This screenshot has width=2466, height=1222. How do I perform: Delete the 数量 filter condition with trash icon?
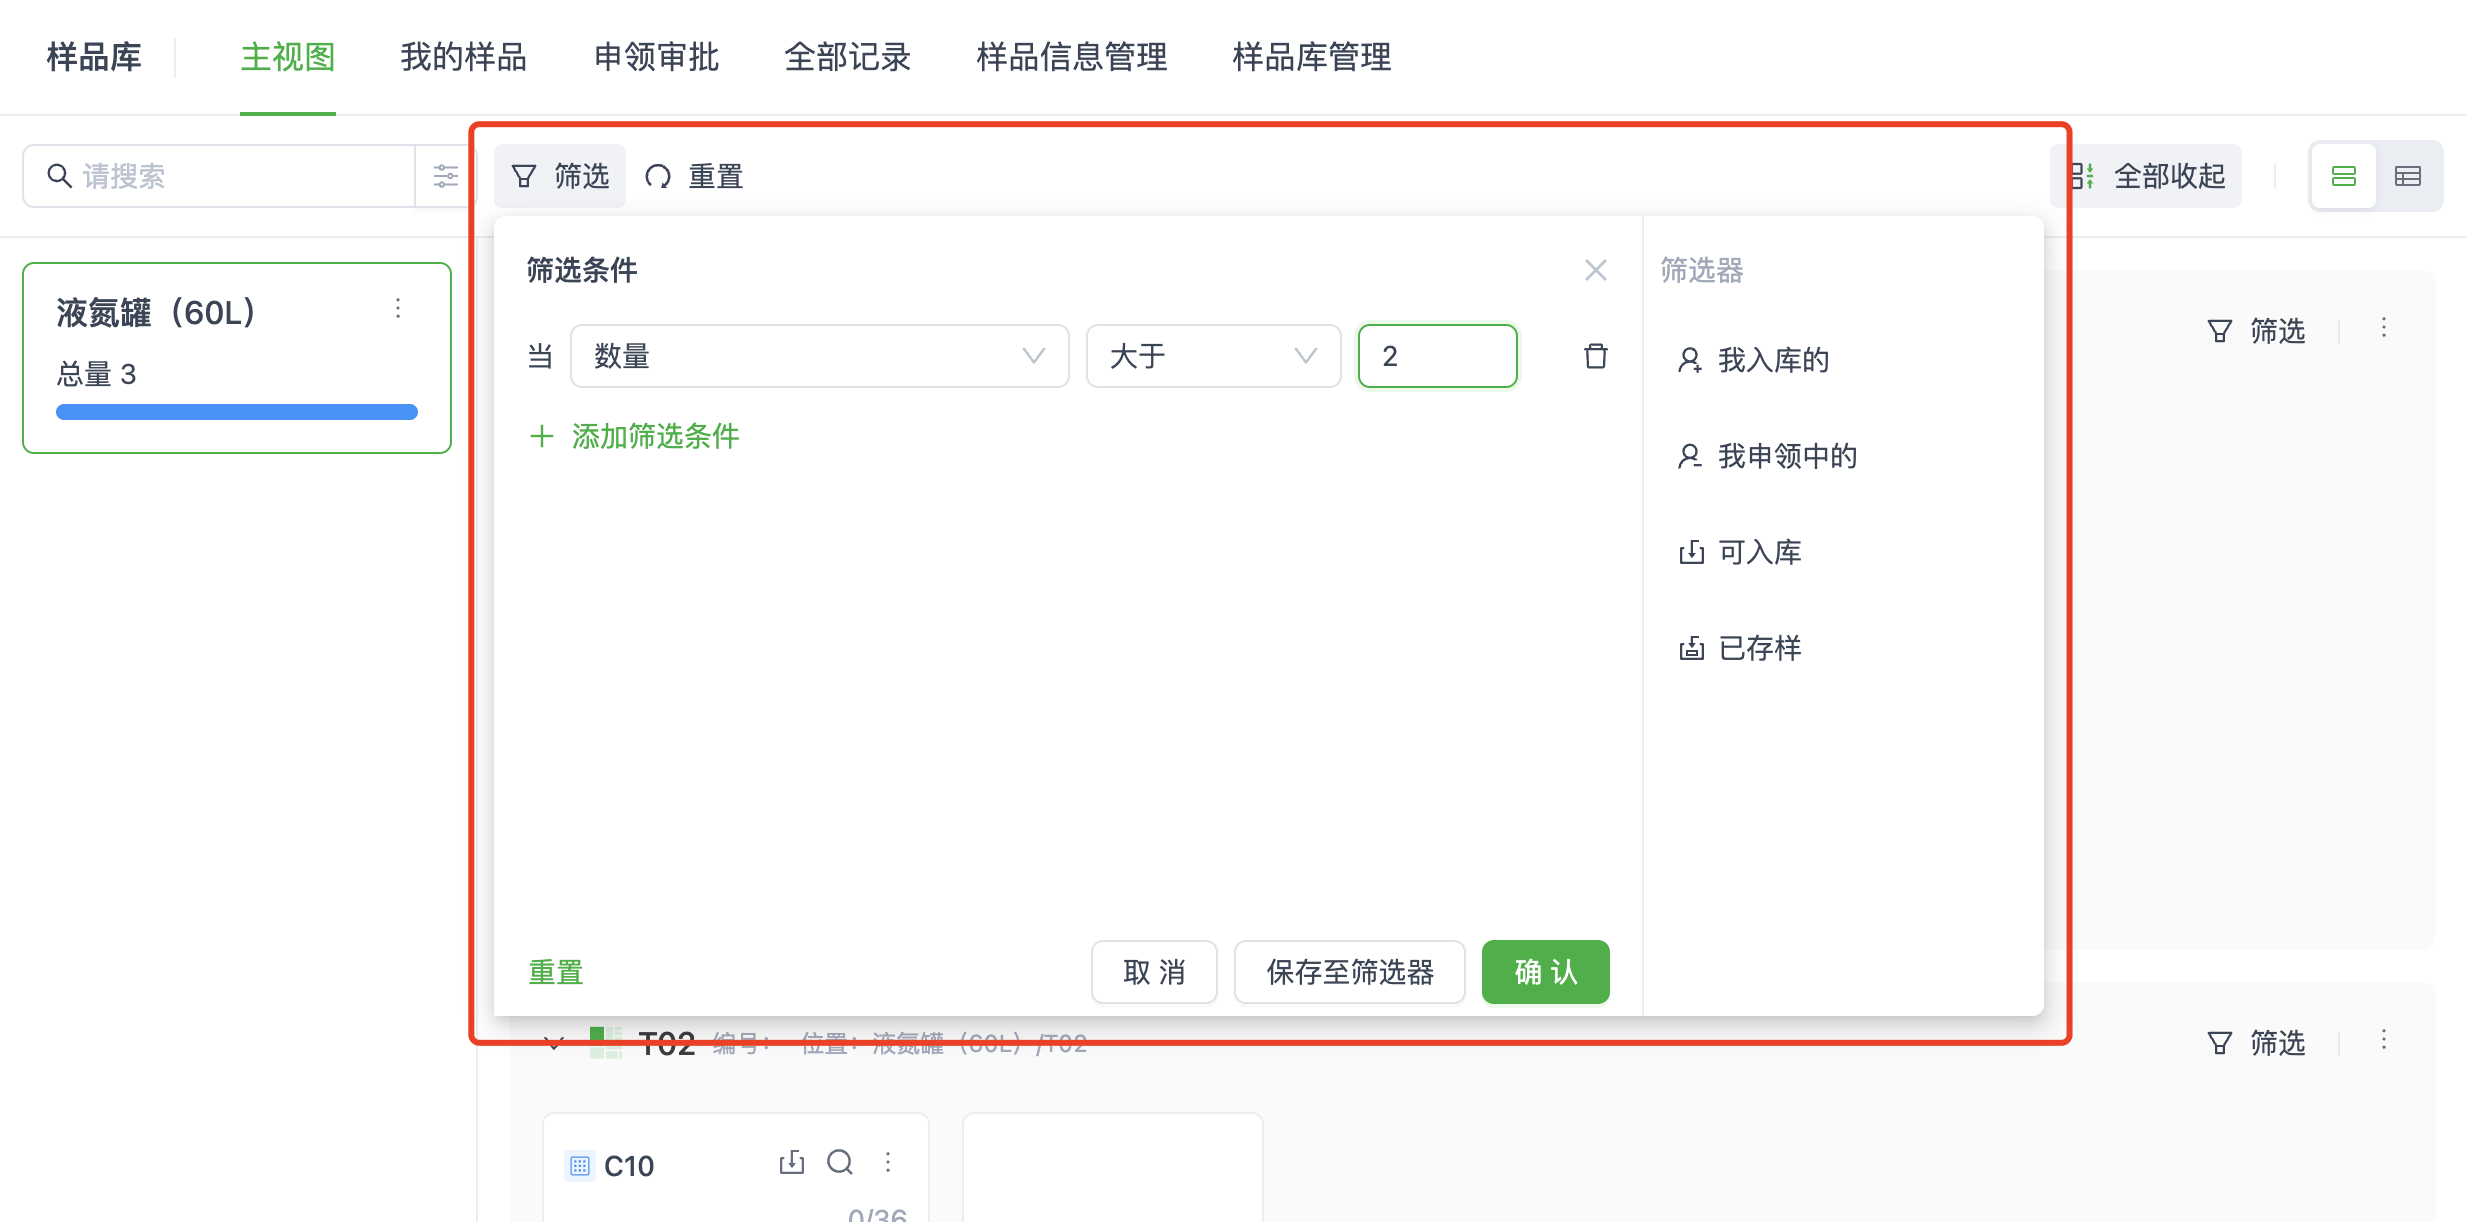click(x=1595, y=355)
